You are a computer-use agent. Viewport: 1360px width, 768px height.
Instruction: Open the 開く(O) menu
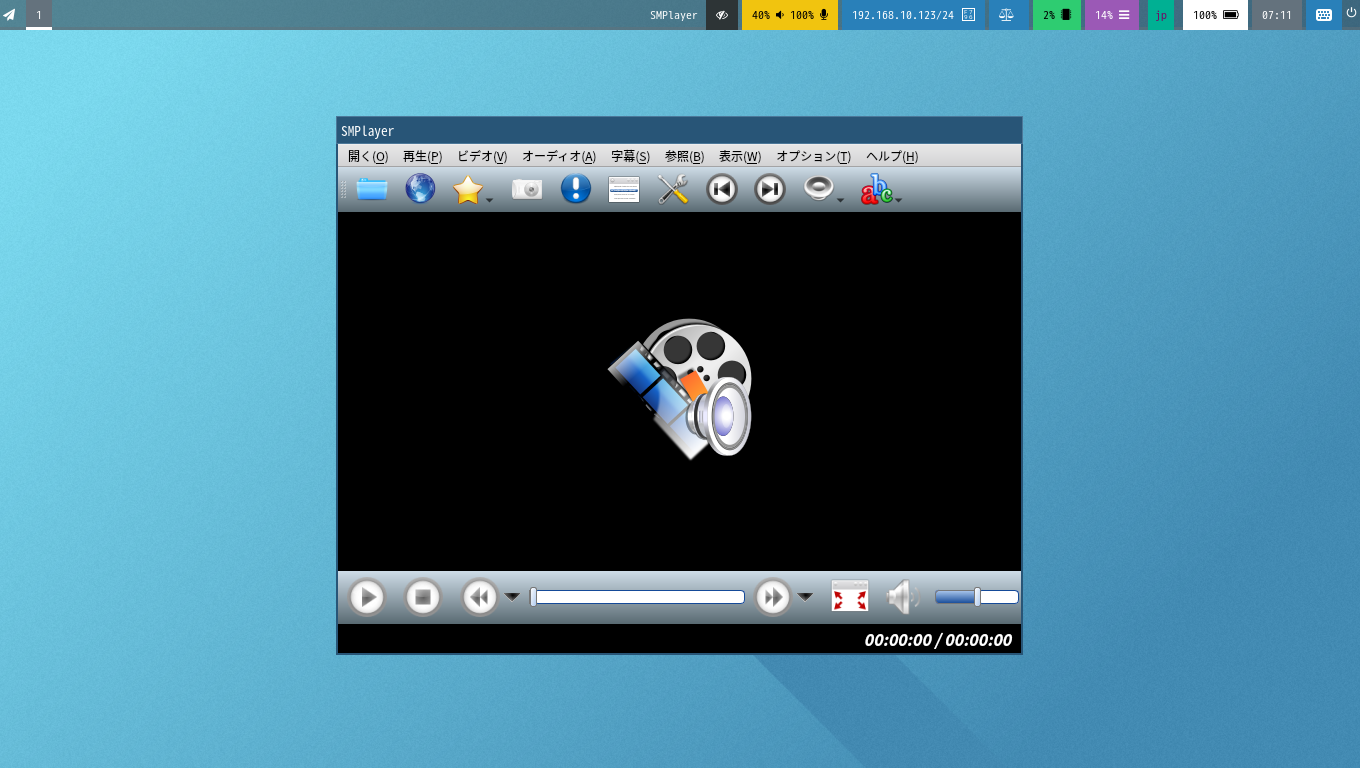368,157
